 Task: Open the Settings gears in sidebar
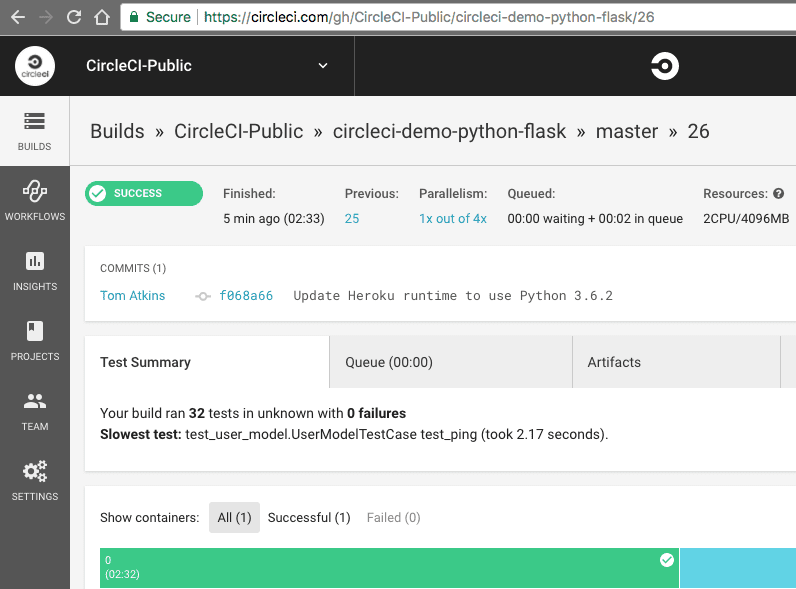(x=35, y=481)
